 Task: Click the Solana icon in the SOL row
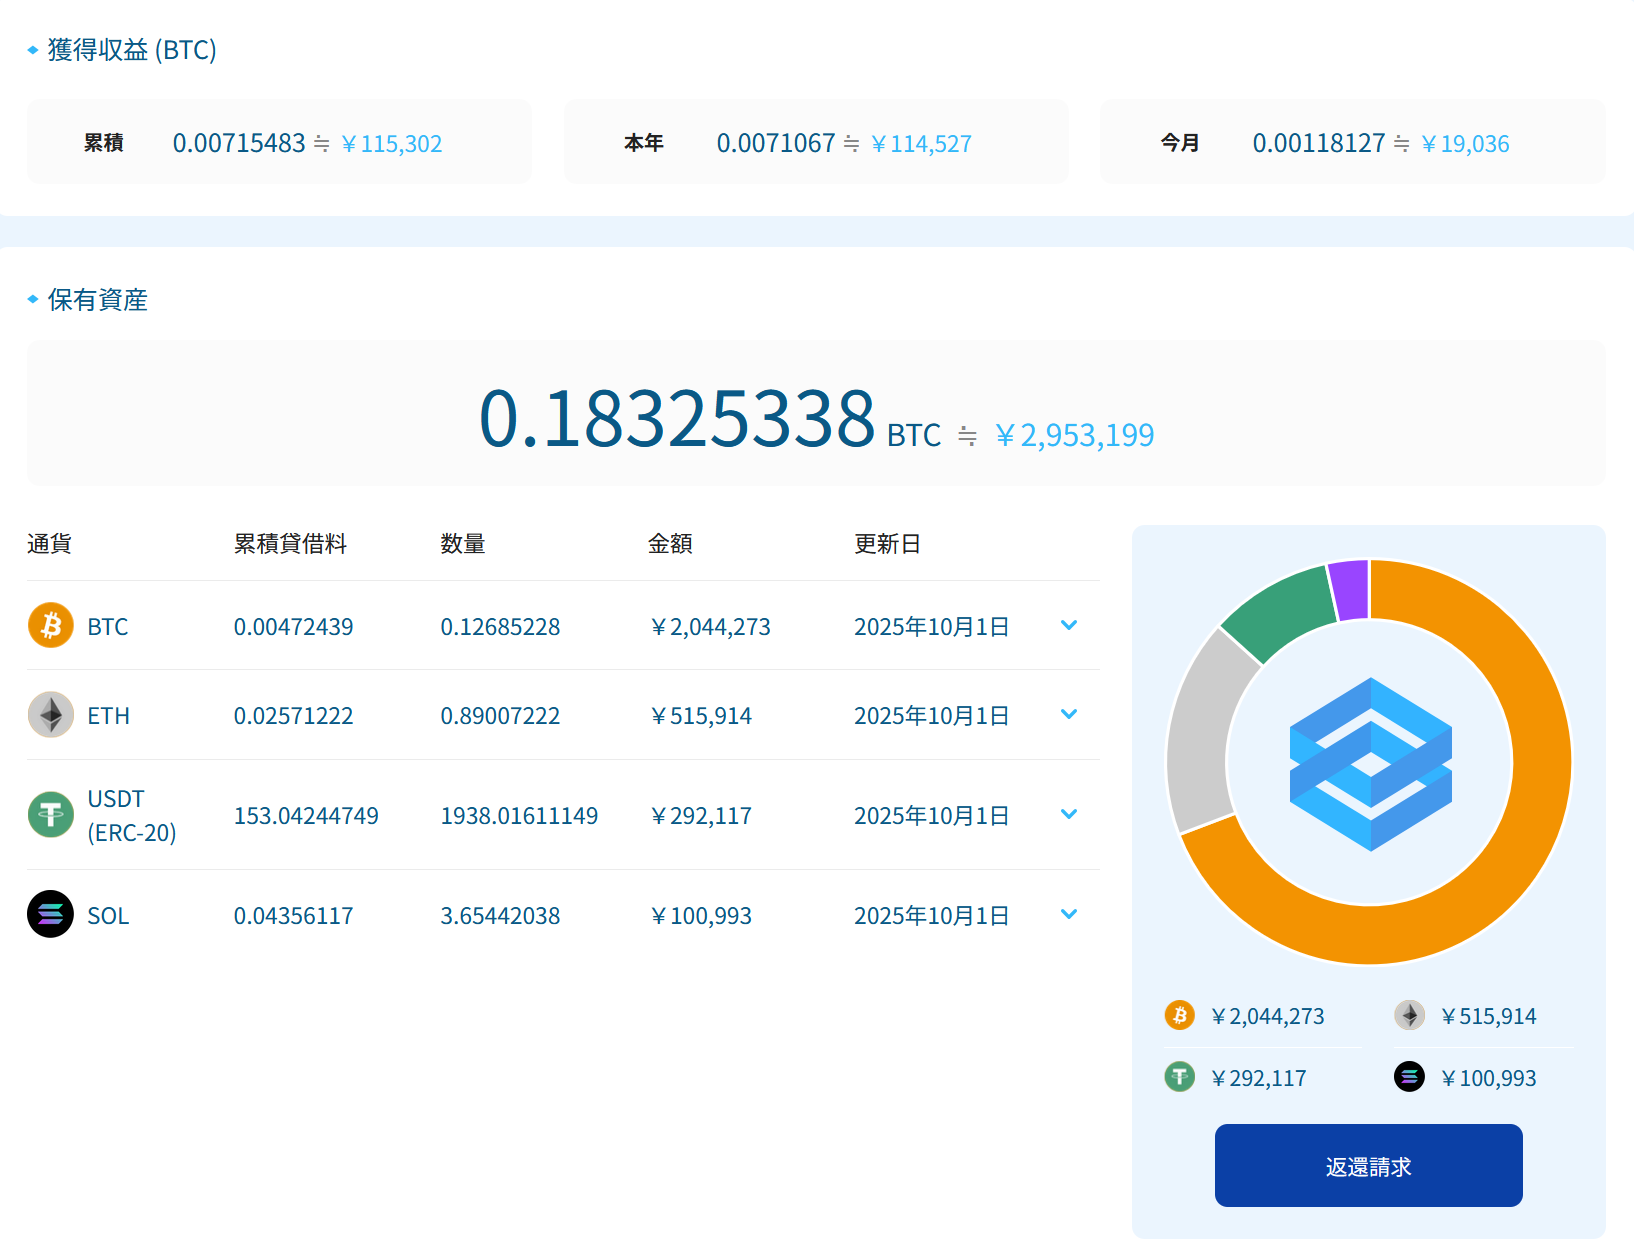coord(51,914)
